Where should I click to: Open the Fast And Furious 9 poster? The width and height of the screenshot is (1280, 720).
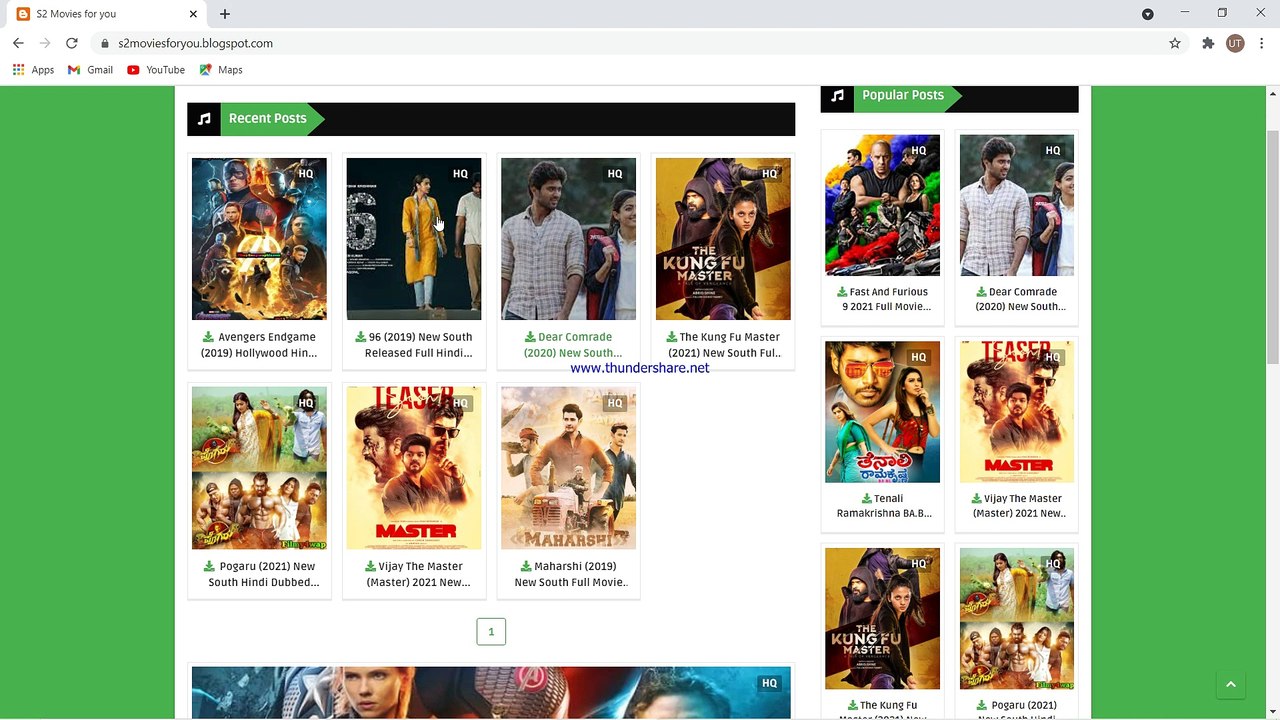(882, 205)
